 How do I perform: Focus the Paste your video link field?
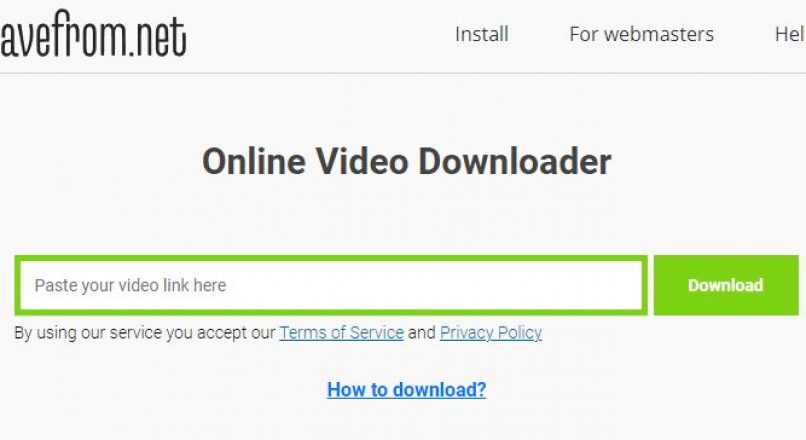pyautogui.click(x=332, y=285)
